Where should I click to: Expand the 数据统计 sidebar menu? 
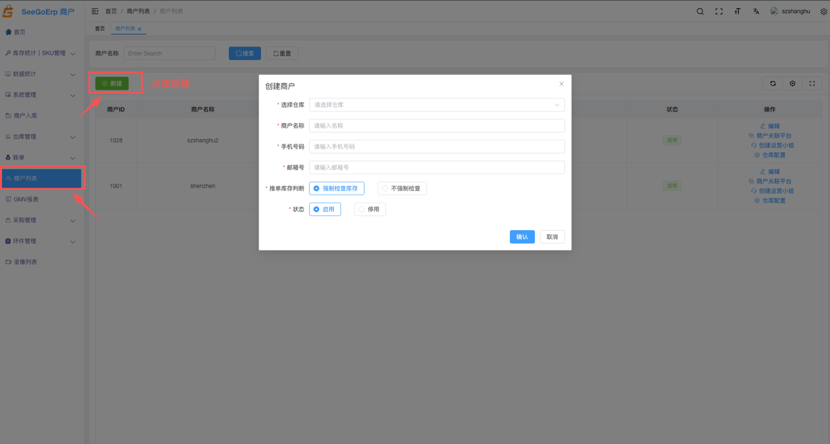(x=40, y=74)
